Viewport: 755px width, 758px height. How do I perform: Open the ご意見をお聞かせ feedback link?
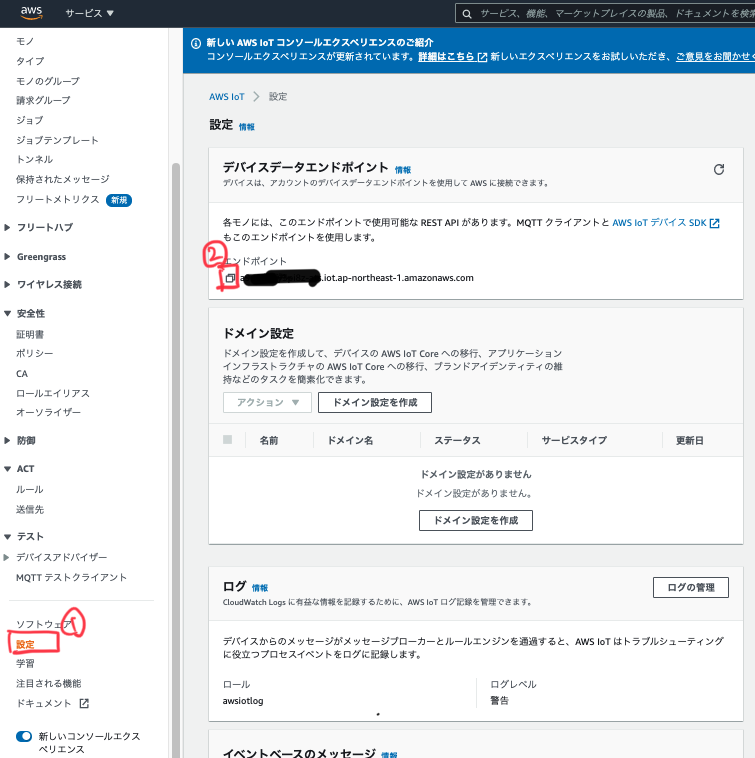pos(715,57)
